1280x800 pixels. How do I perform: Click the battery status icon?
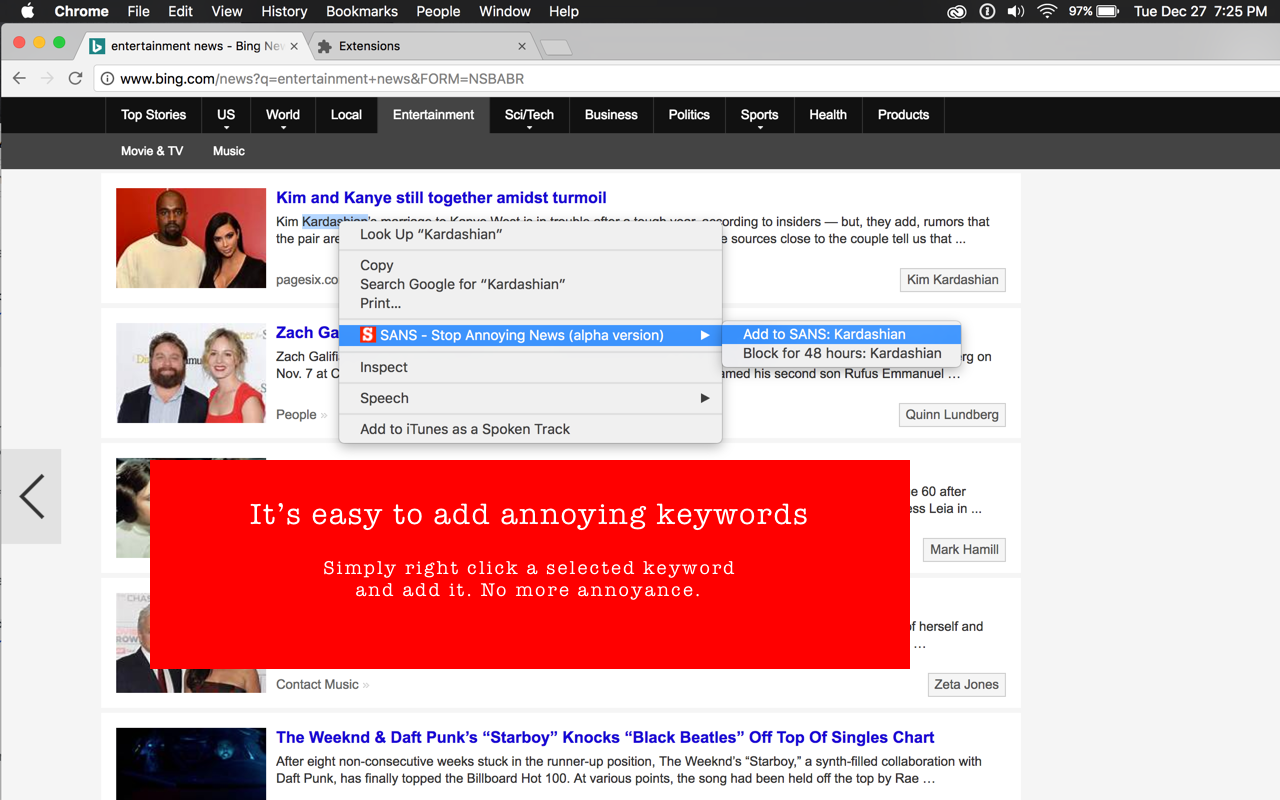click(x=1107, y=12)
